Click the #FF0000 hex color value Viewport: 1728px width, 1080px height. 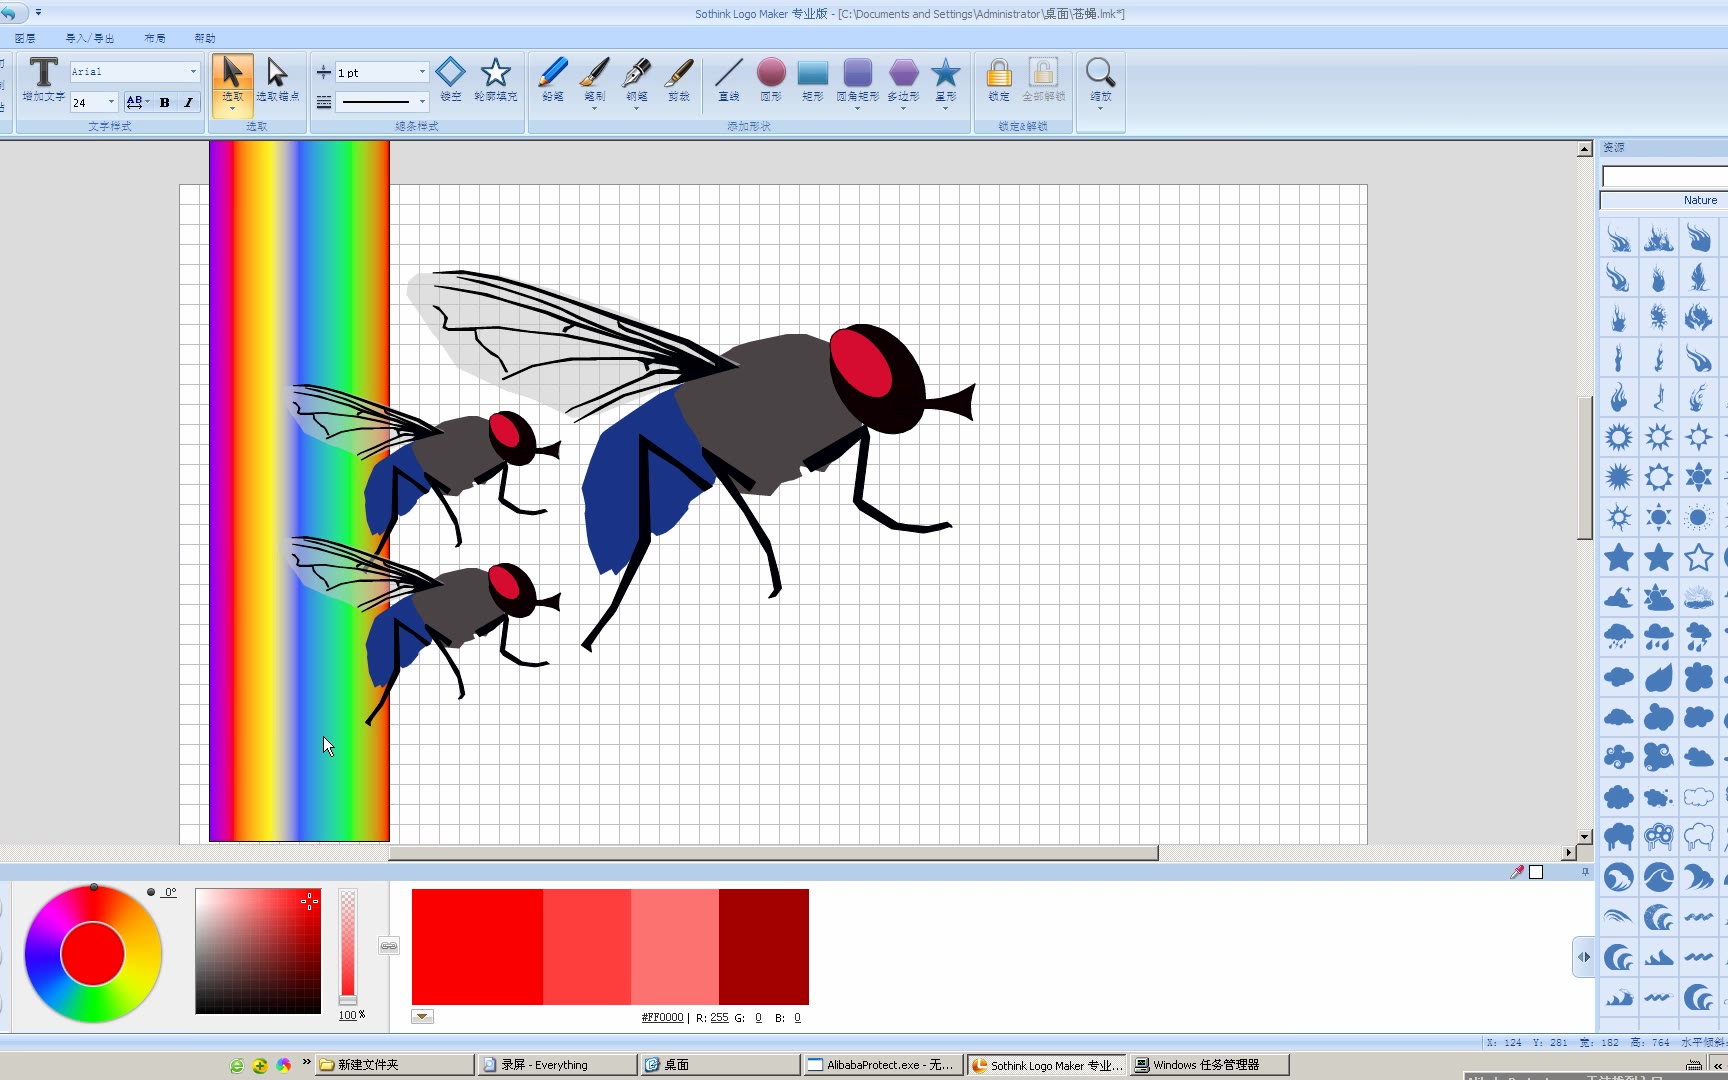tap(662, 1017)
